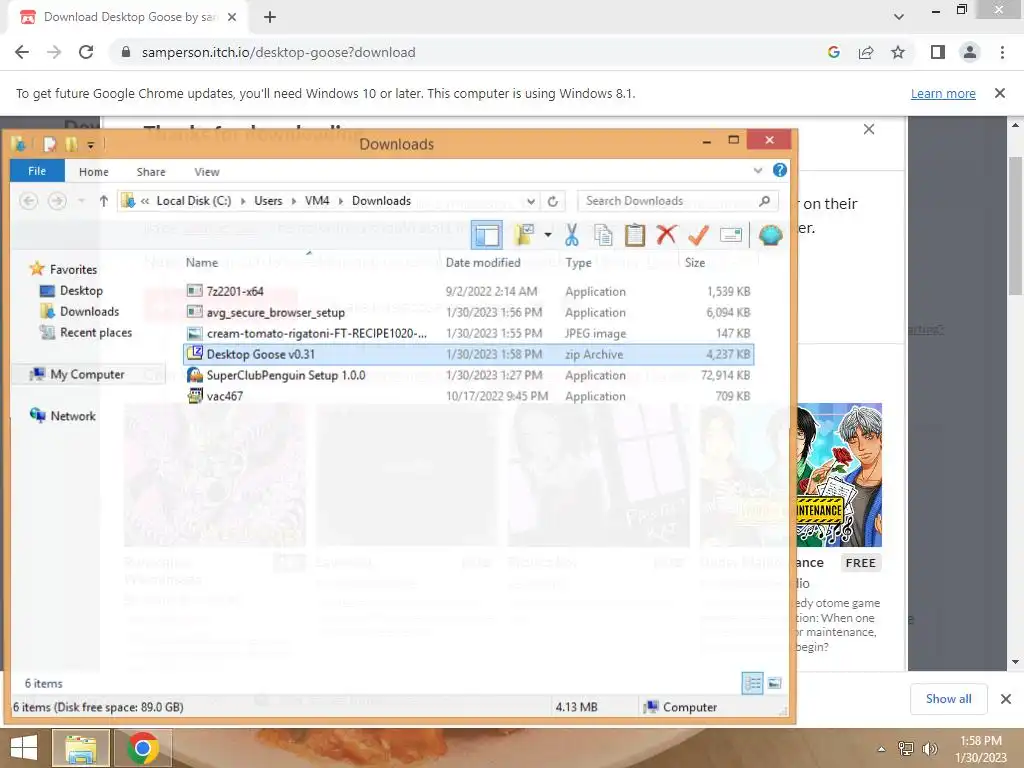Toggle the navigation pane layout button

point(487,235)
